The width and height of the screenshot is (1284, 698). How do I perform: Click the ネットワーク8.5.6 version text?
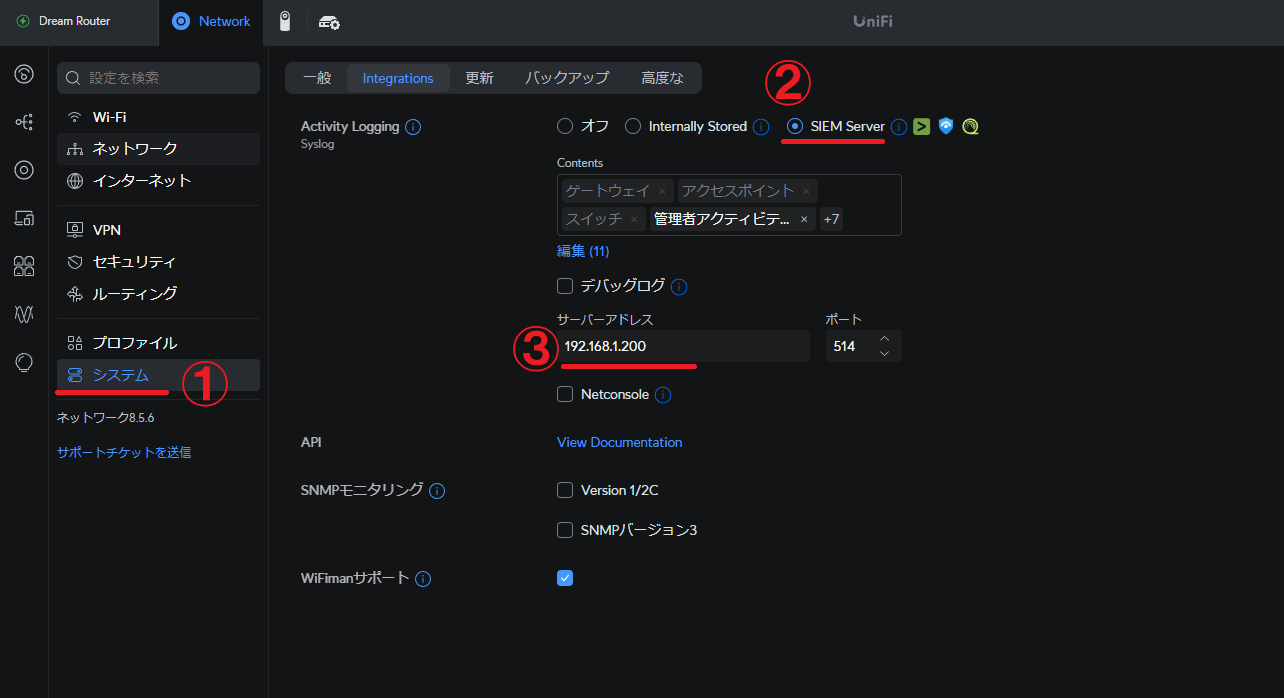[x=106, y=418]
